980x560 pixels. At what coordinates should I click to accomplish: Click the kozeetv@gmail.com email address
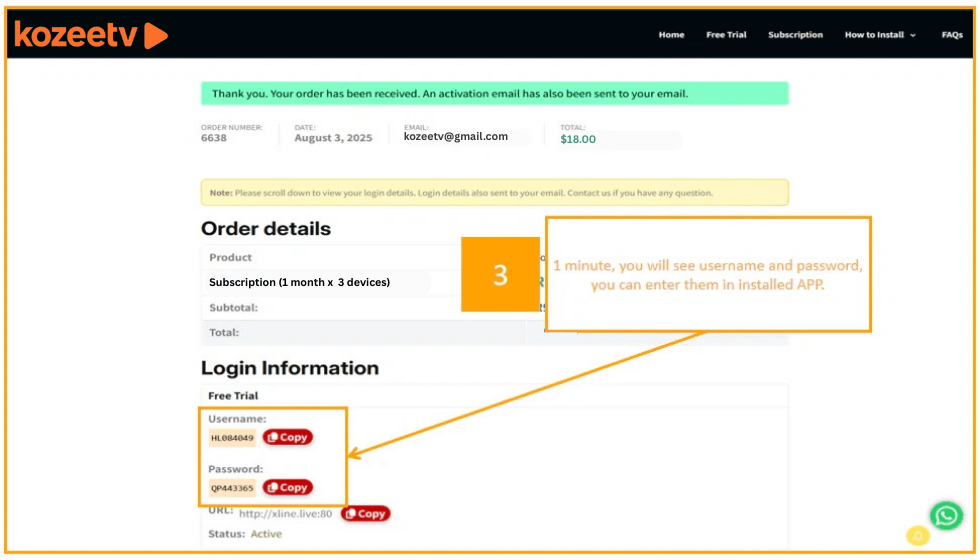click(x=455, y=137)
